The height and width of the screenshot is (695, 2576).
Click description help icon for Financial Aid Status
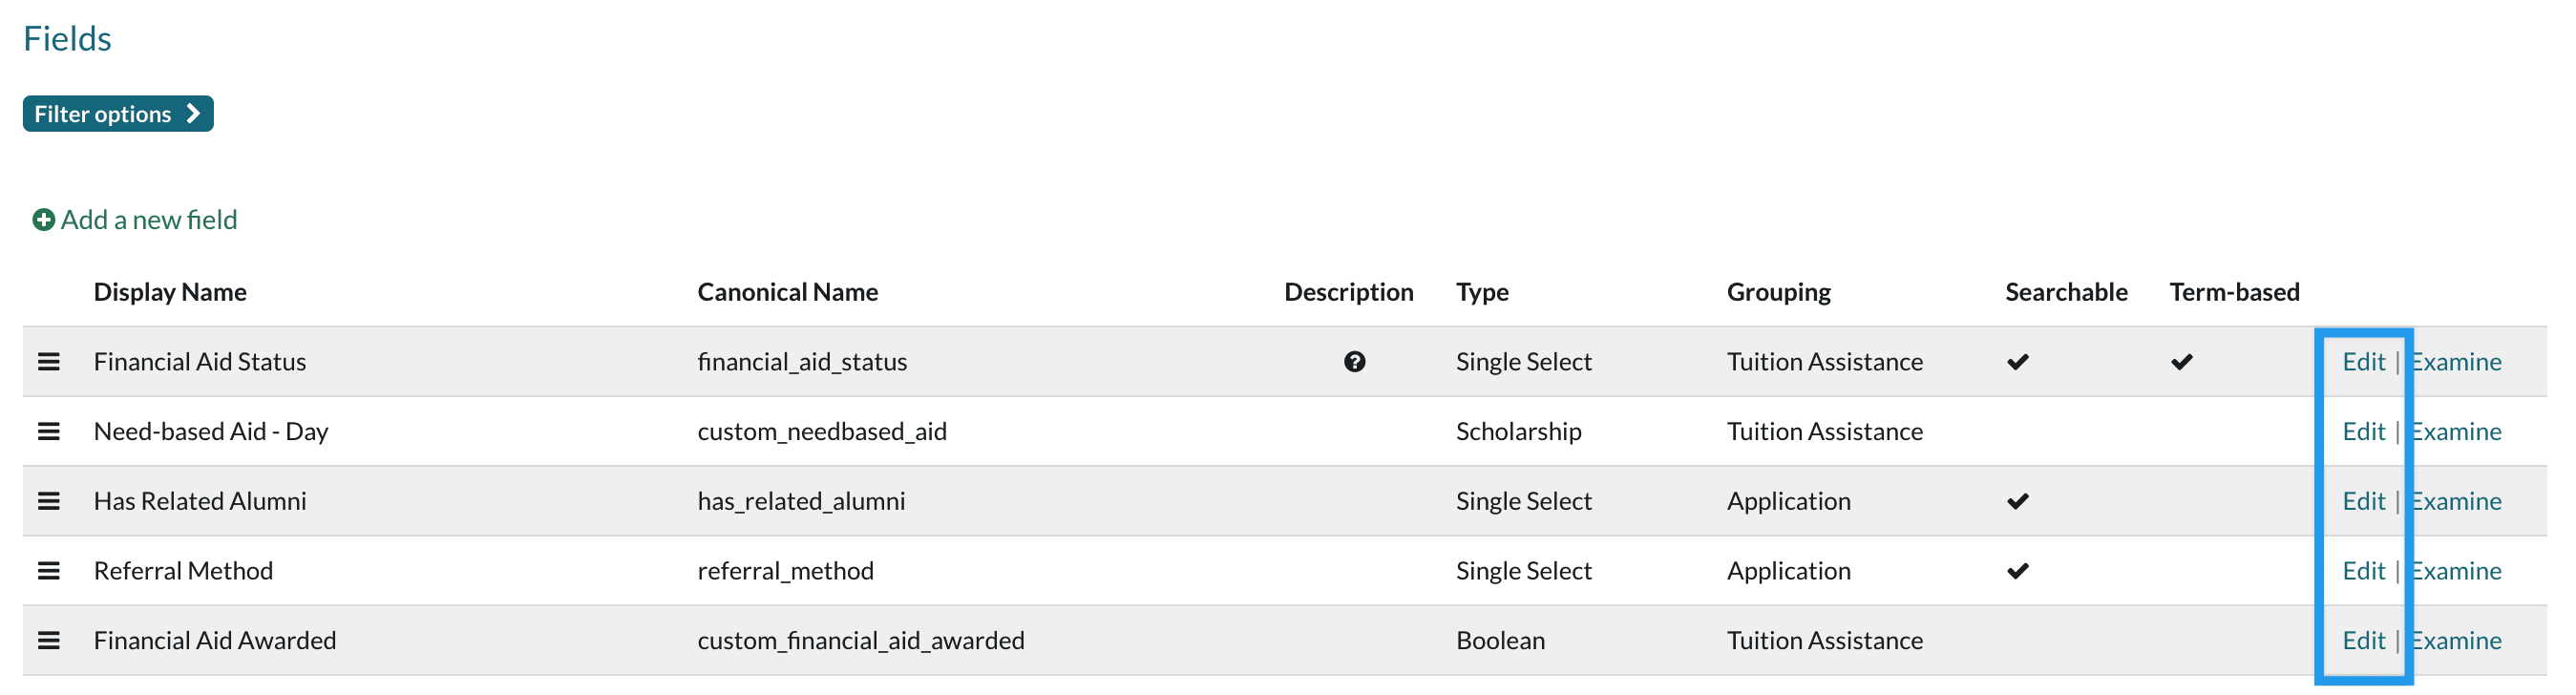pos(1354,362)
